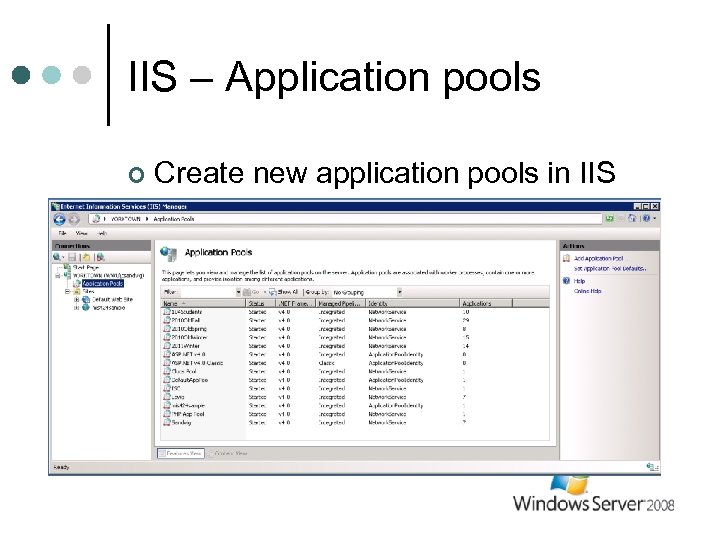
Task: Sort by the Name column header
Action: click(x=203, y=304)
